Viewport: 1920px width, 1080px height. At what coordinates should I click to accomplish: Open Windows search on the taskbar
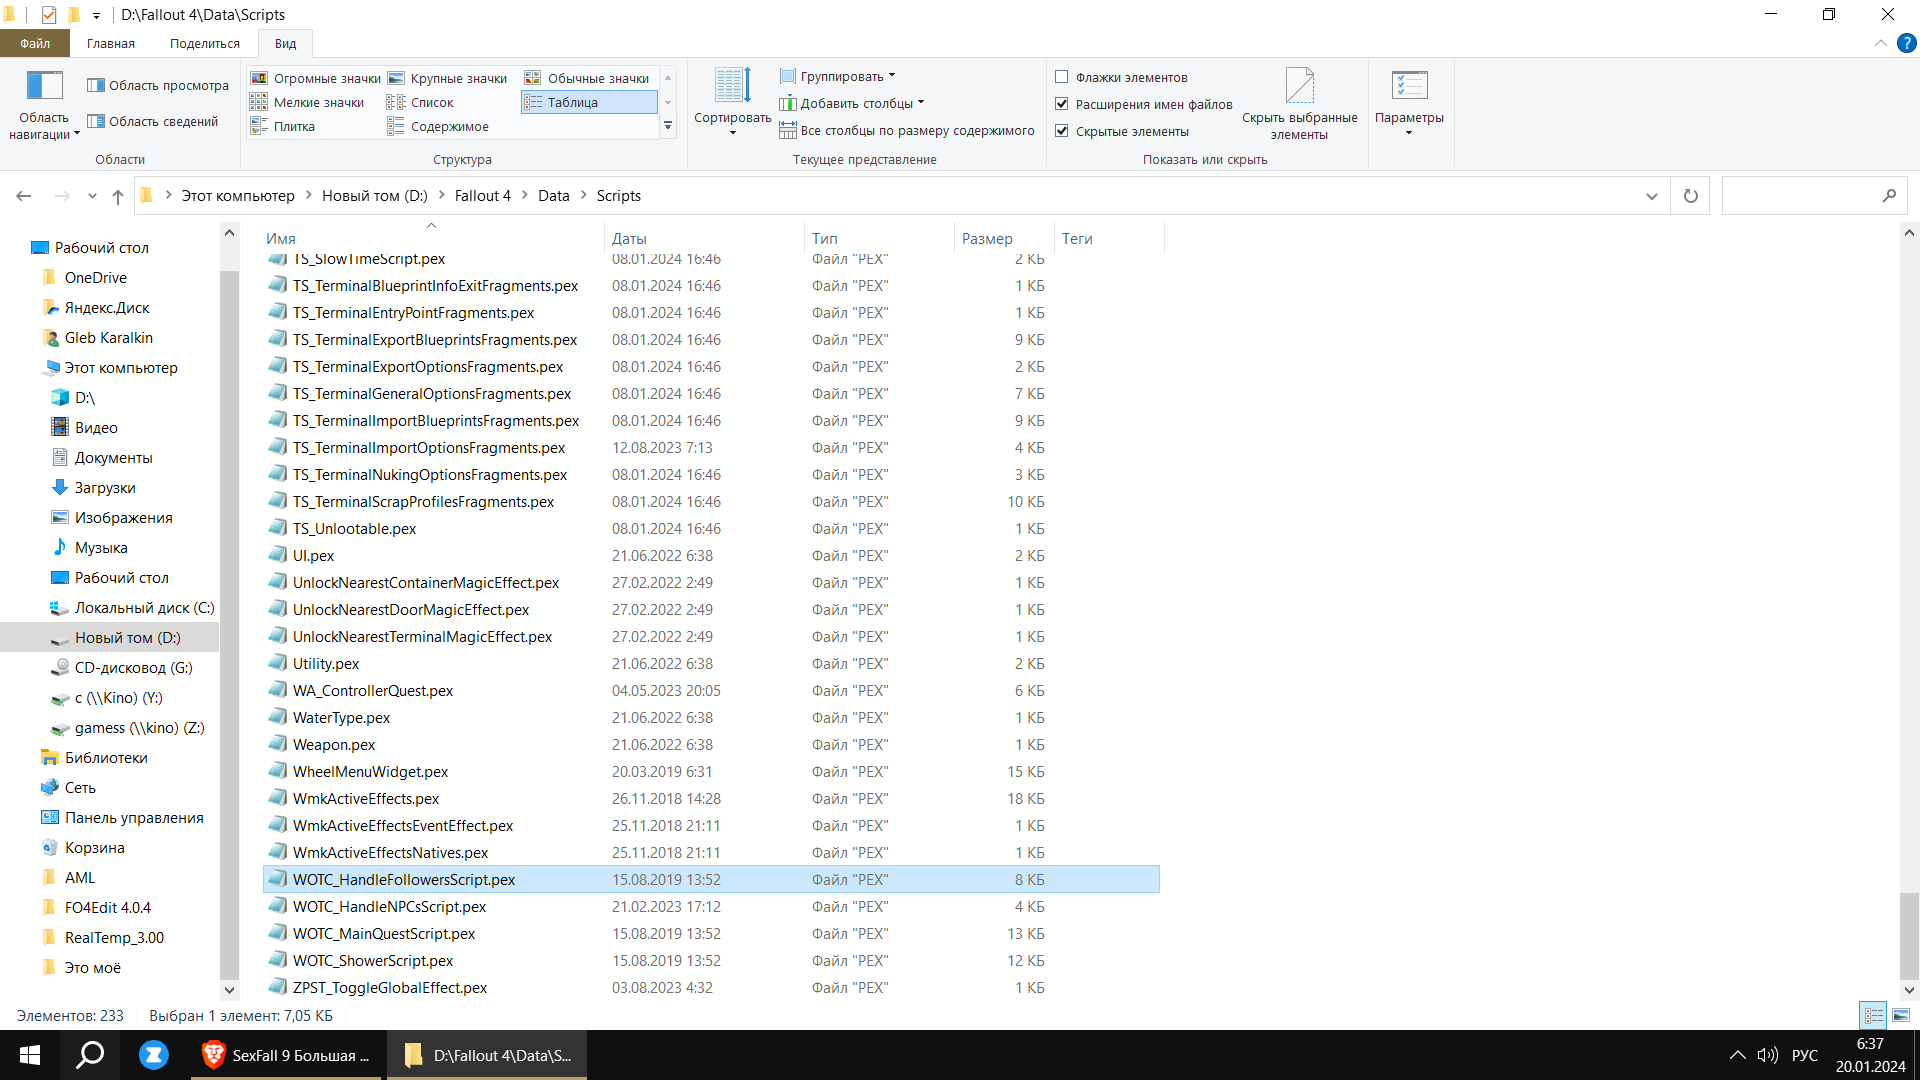(90, 1055)
